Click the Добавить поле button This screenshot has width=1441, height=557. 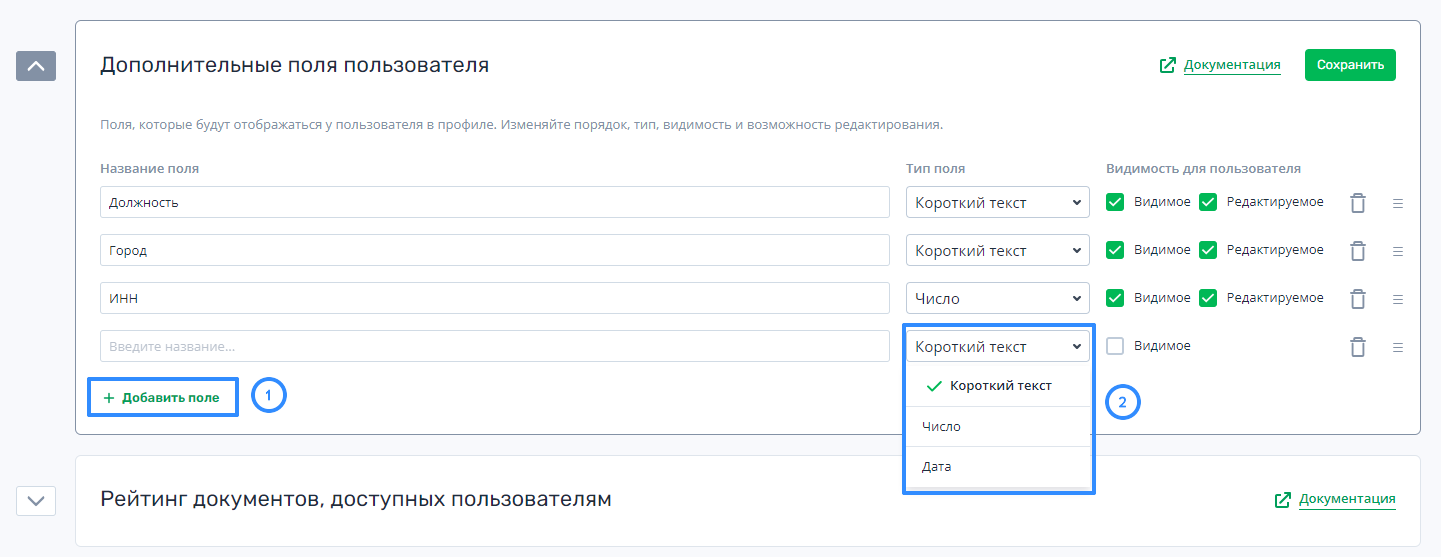click(x=163, y=397)
